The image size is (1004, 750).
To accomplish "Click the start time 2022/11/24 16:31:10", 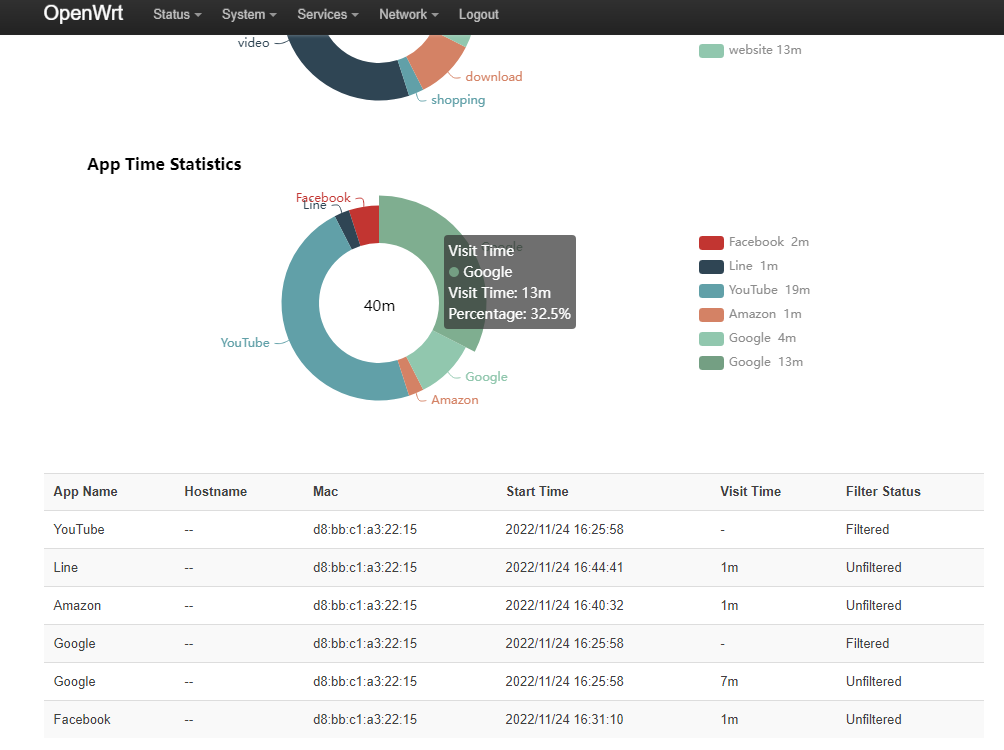I will [564, 719].
